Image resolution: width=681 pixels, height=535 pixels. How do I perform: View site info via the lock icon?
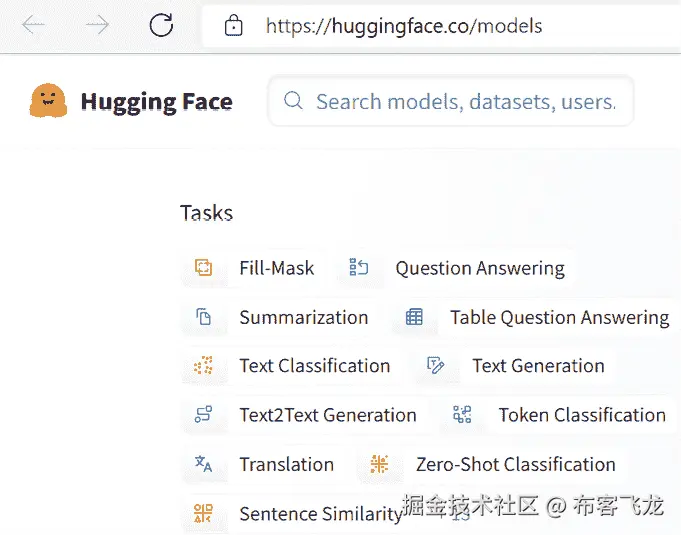(x=234, y=26)
